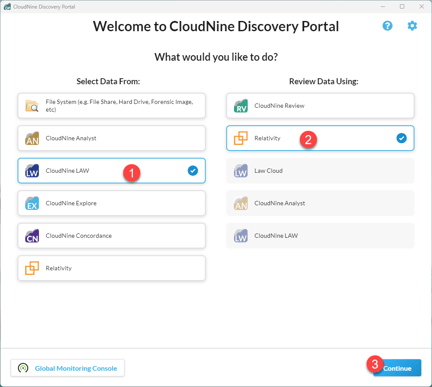Maximize the CloudNine Discovery Portal window

[x=402, y=7]
